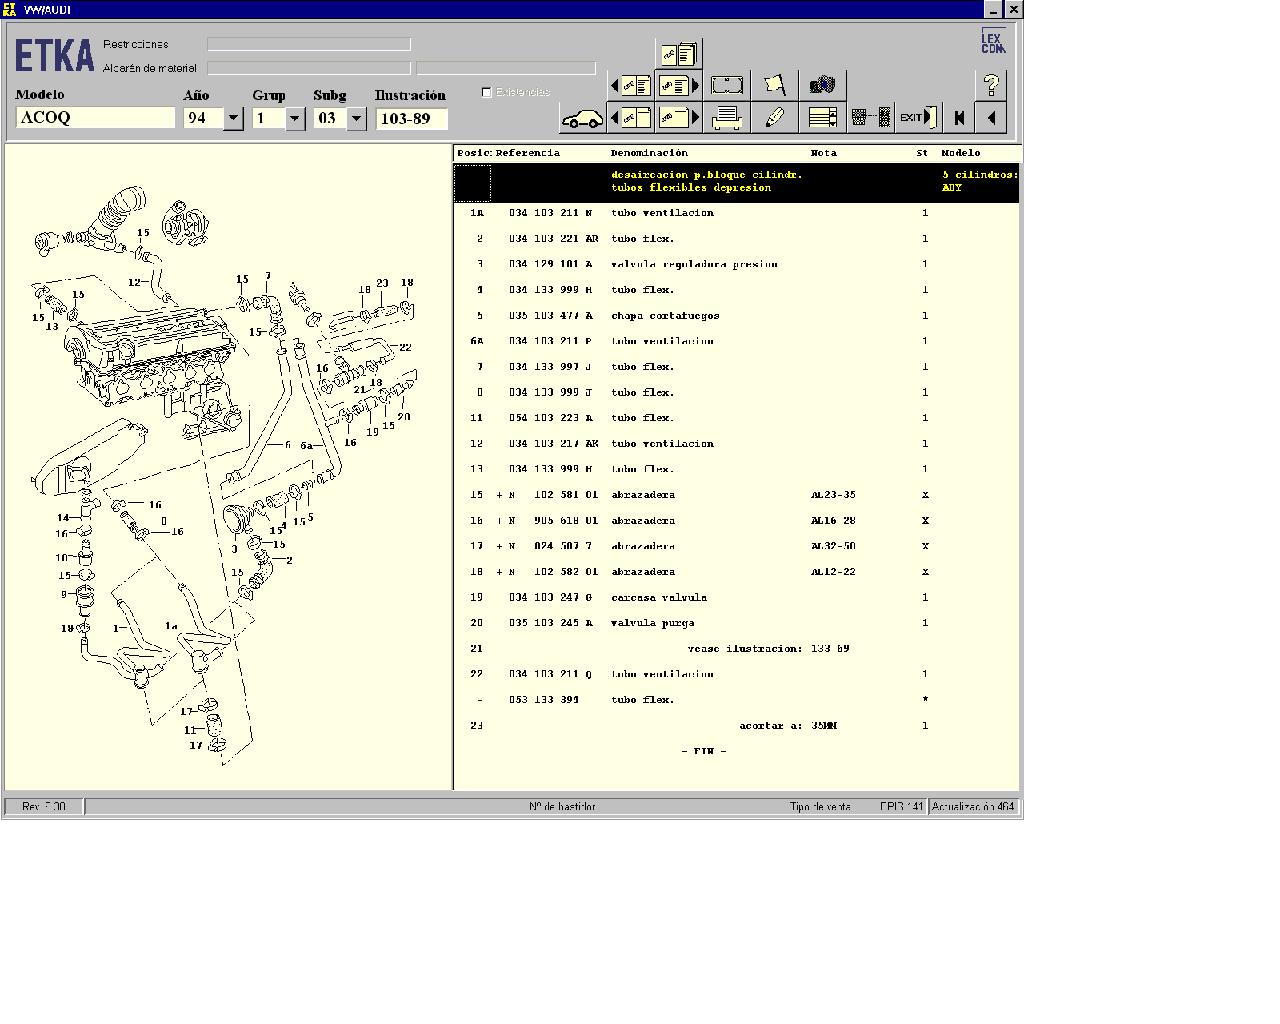This screenshot has height=1024, width=1280.
Task: Click the EXIT door button
Action: [x=918, y=118]
